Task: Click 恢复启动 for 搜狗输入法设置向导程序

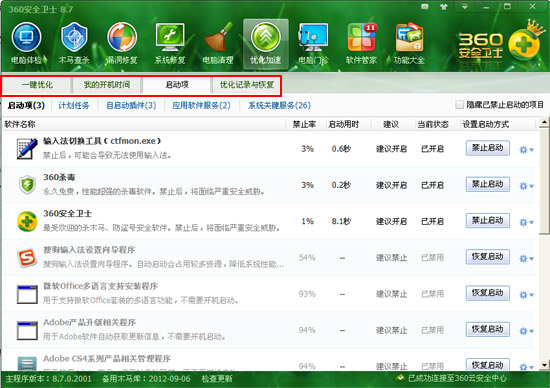Action: (x=488, y=257)
